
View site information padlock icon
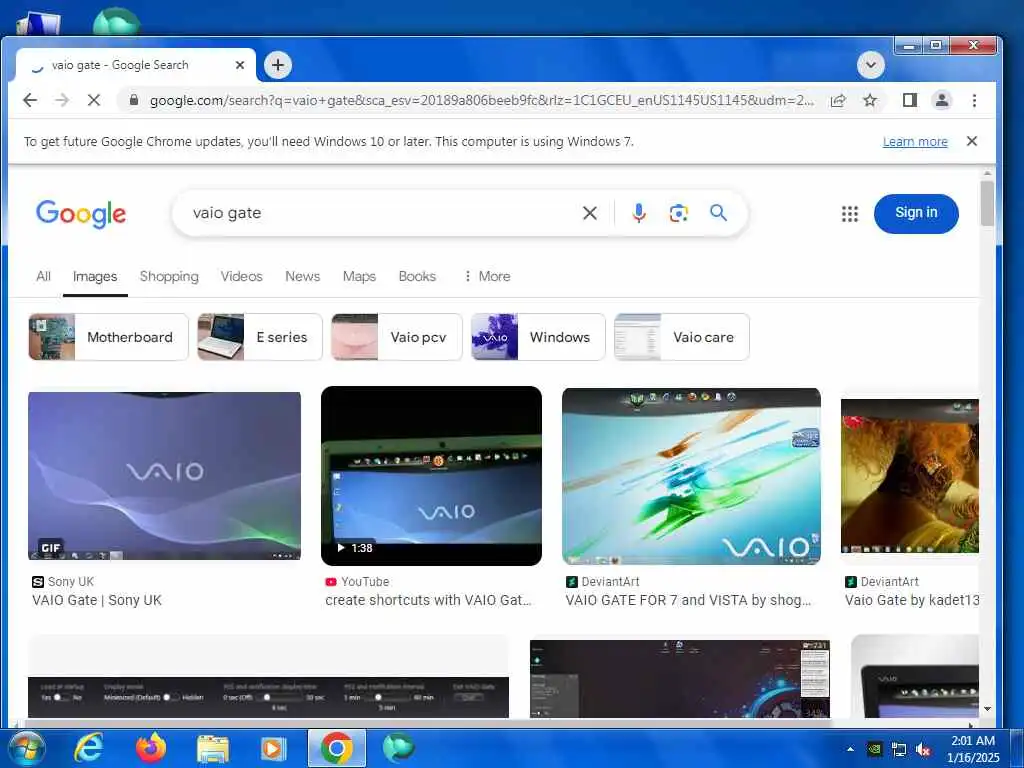pyautogui.click(x=134, y=100)
